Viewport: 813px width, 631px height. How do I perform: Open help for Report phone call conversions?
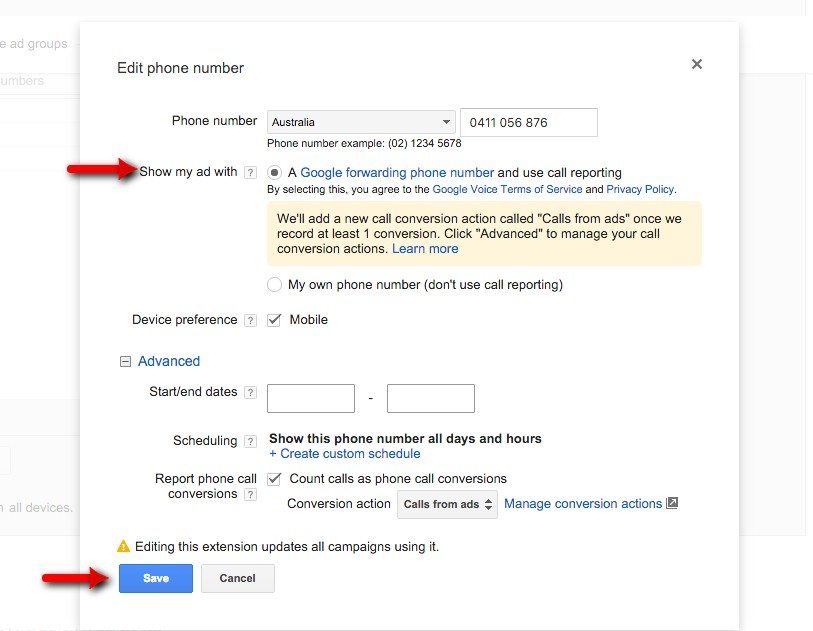click(250, 494)
